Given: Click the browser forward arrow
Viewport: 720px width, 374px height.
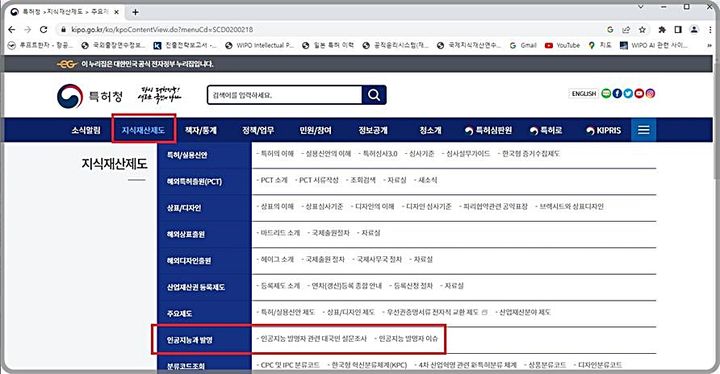Looking at the screenshot, I should [28, 29].
